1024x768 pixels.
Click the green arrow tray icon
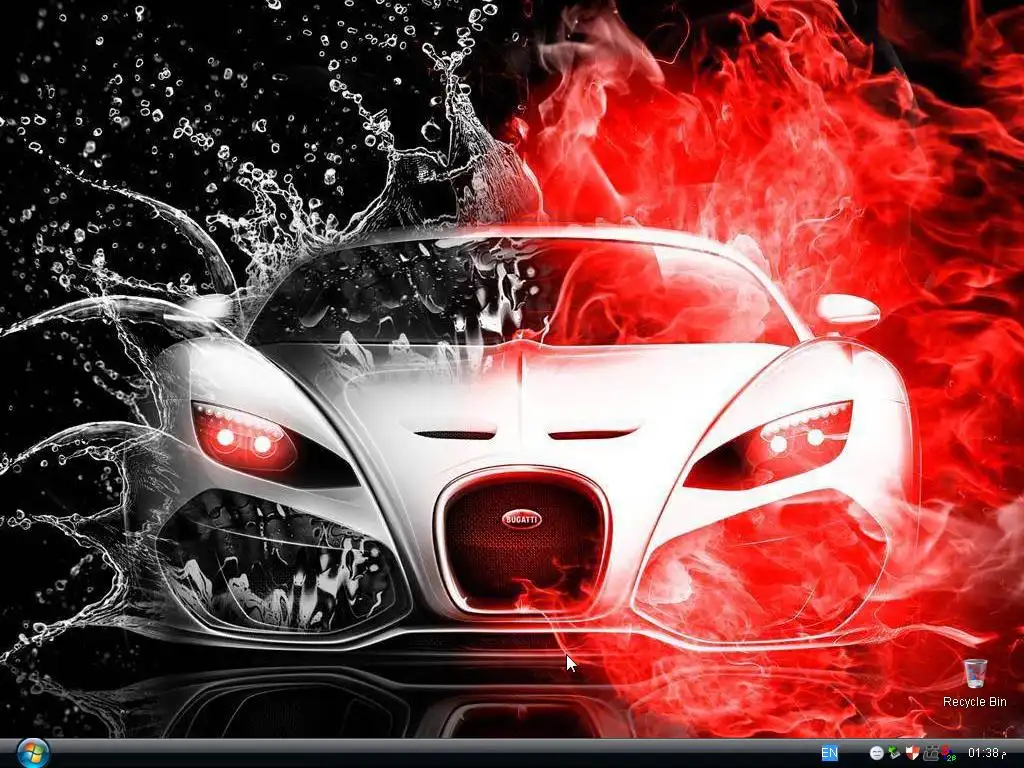[x=894, y=752]
